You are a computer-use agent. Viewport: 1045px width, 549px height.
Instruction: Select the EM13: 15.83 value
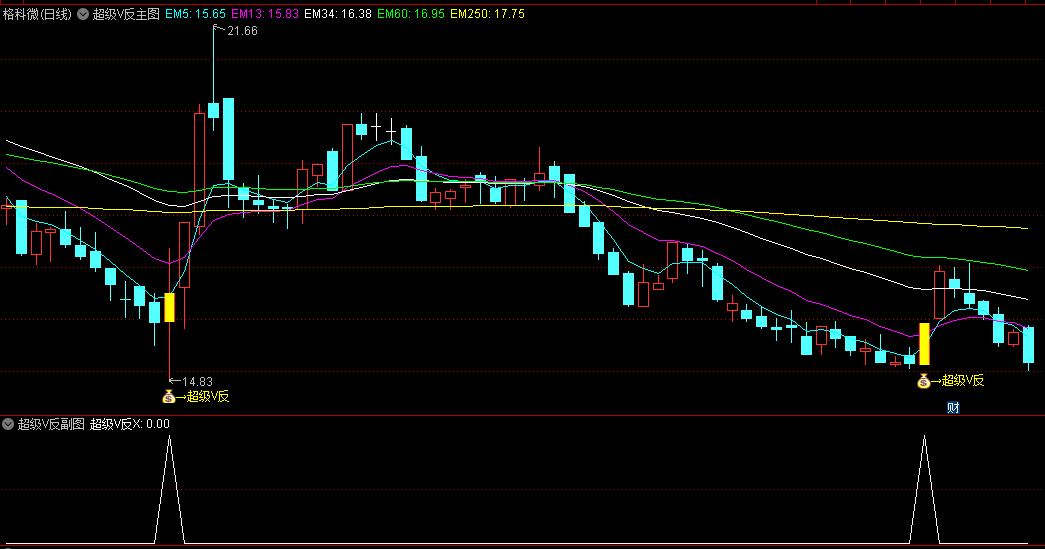265,14
